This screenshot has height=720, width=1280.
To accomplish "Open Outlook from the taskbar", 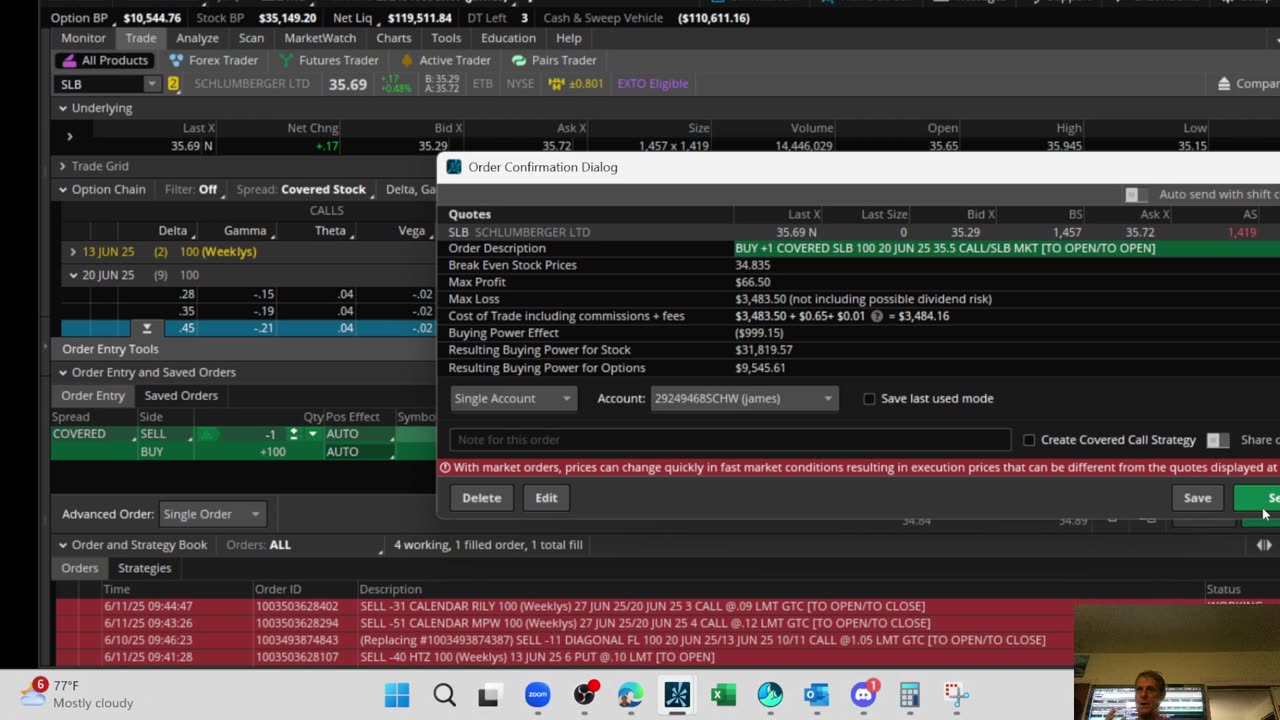I will click(x=816, y=695).
